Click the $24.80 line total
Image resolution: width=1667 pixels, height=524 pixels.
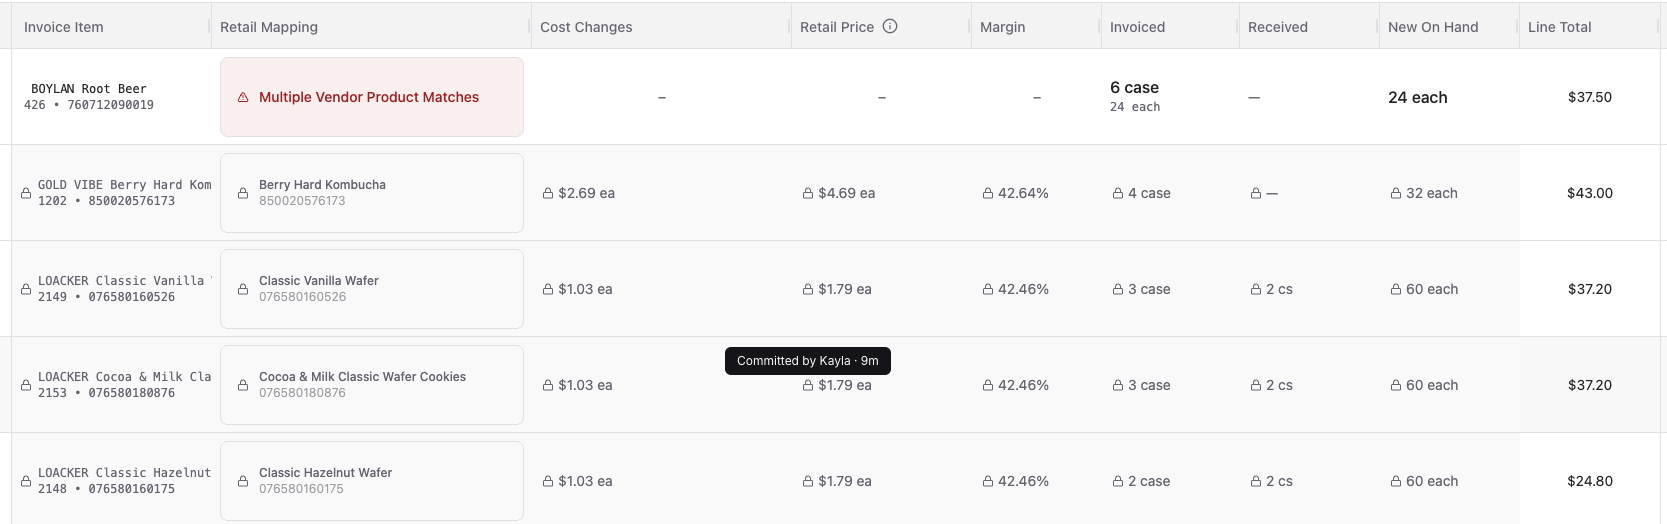pos(1590,481)
